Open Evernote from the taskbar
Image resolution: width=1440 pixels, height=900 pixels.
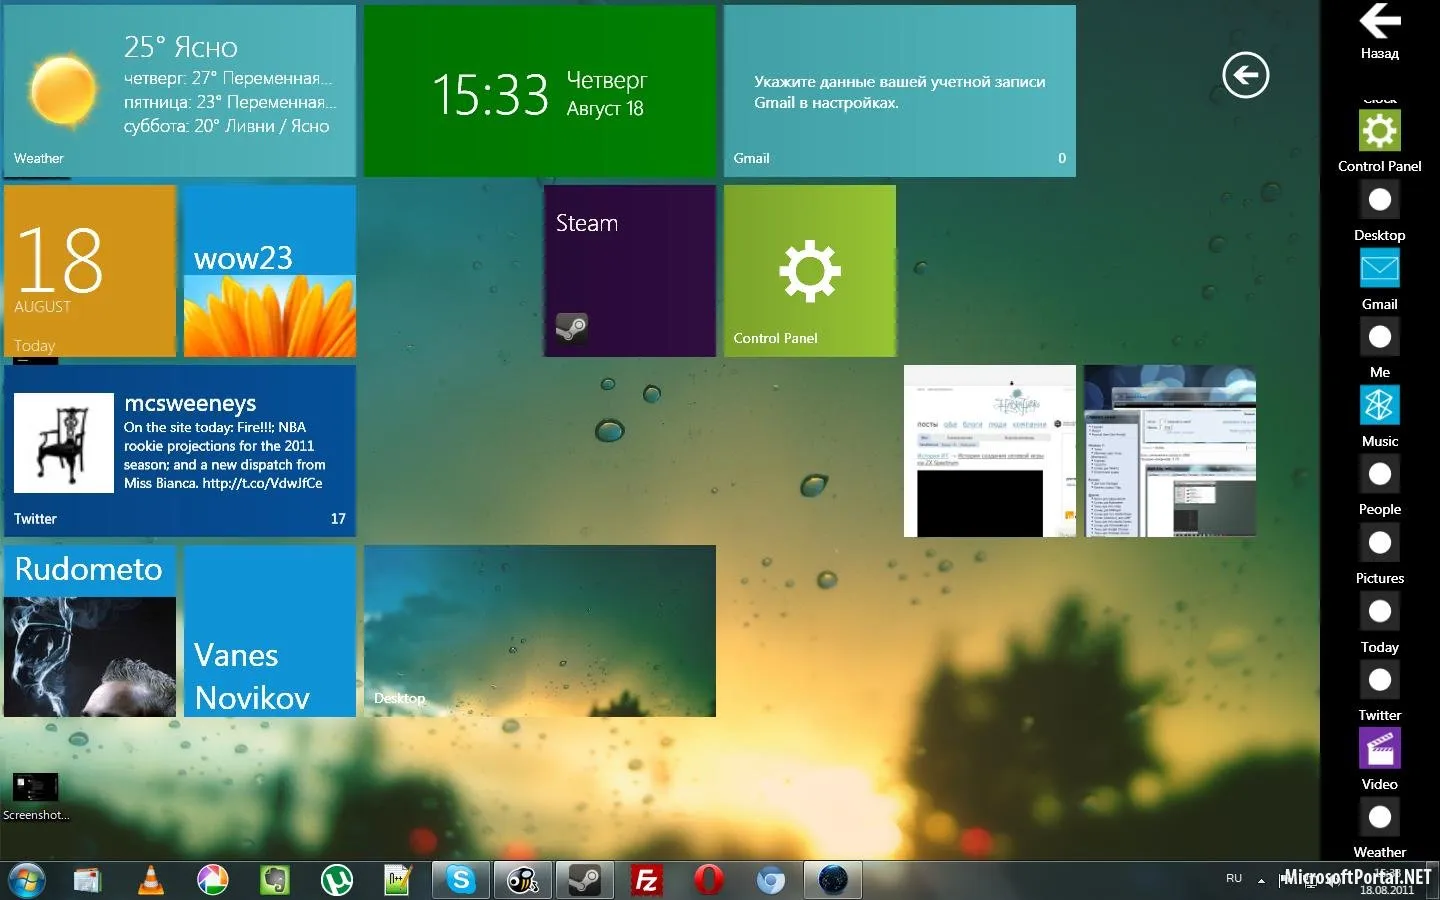click(x=274, y=880)
